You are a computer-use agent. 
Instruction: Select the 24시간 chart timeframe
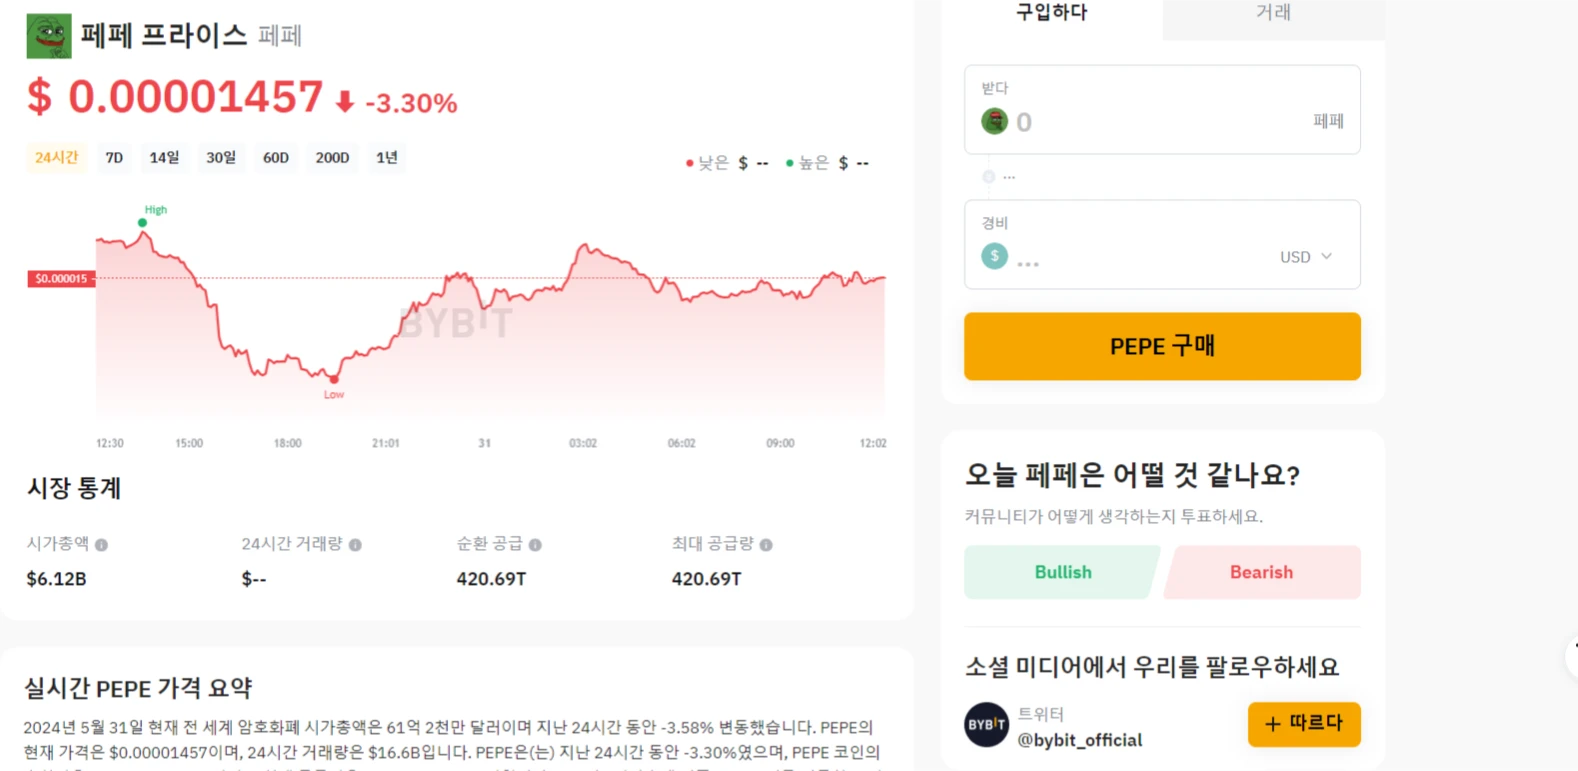pos(56,157)
